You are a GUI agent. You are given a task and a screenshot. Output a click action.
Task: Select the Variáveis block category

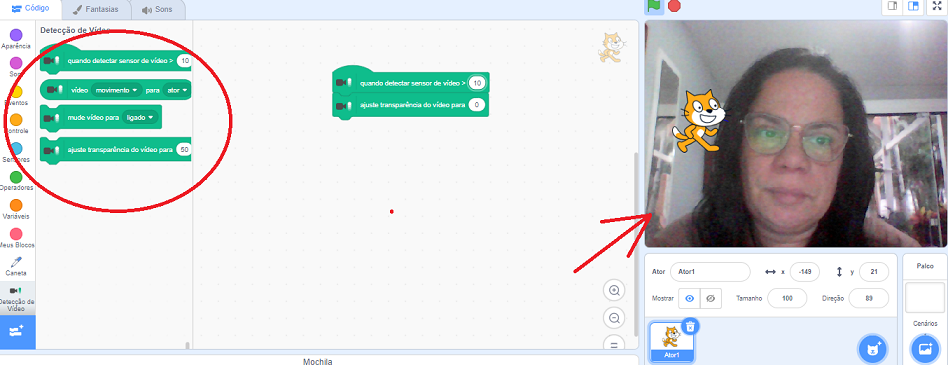(x=16, y=210)
